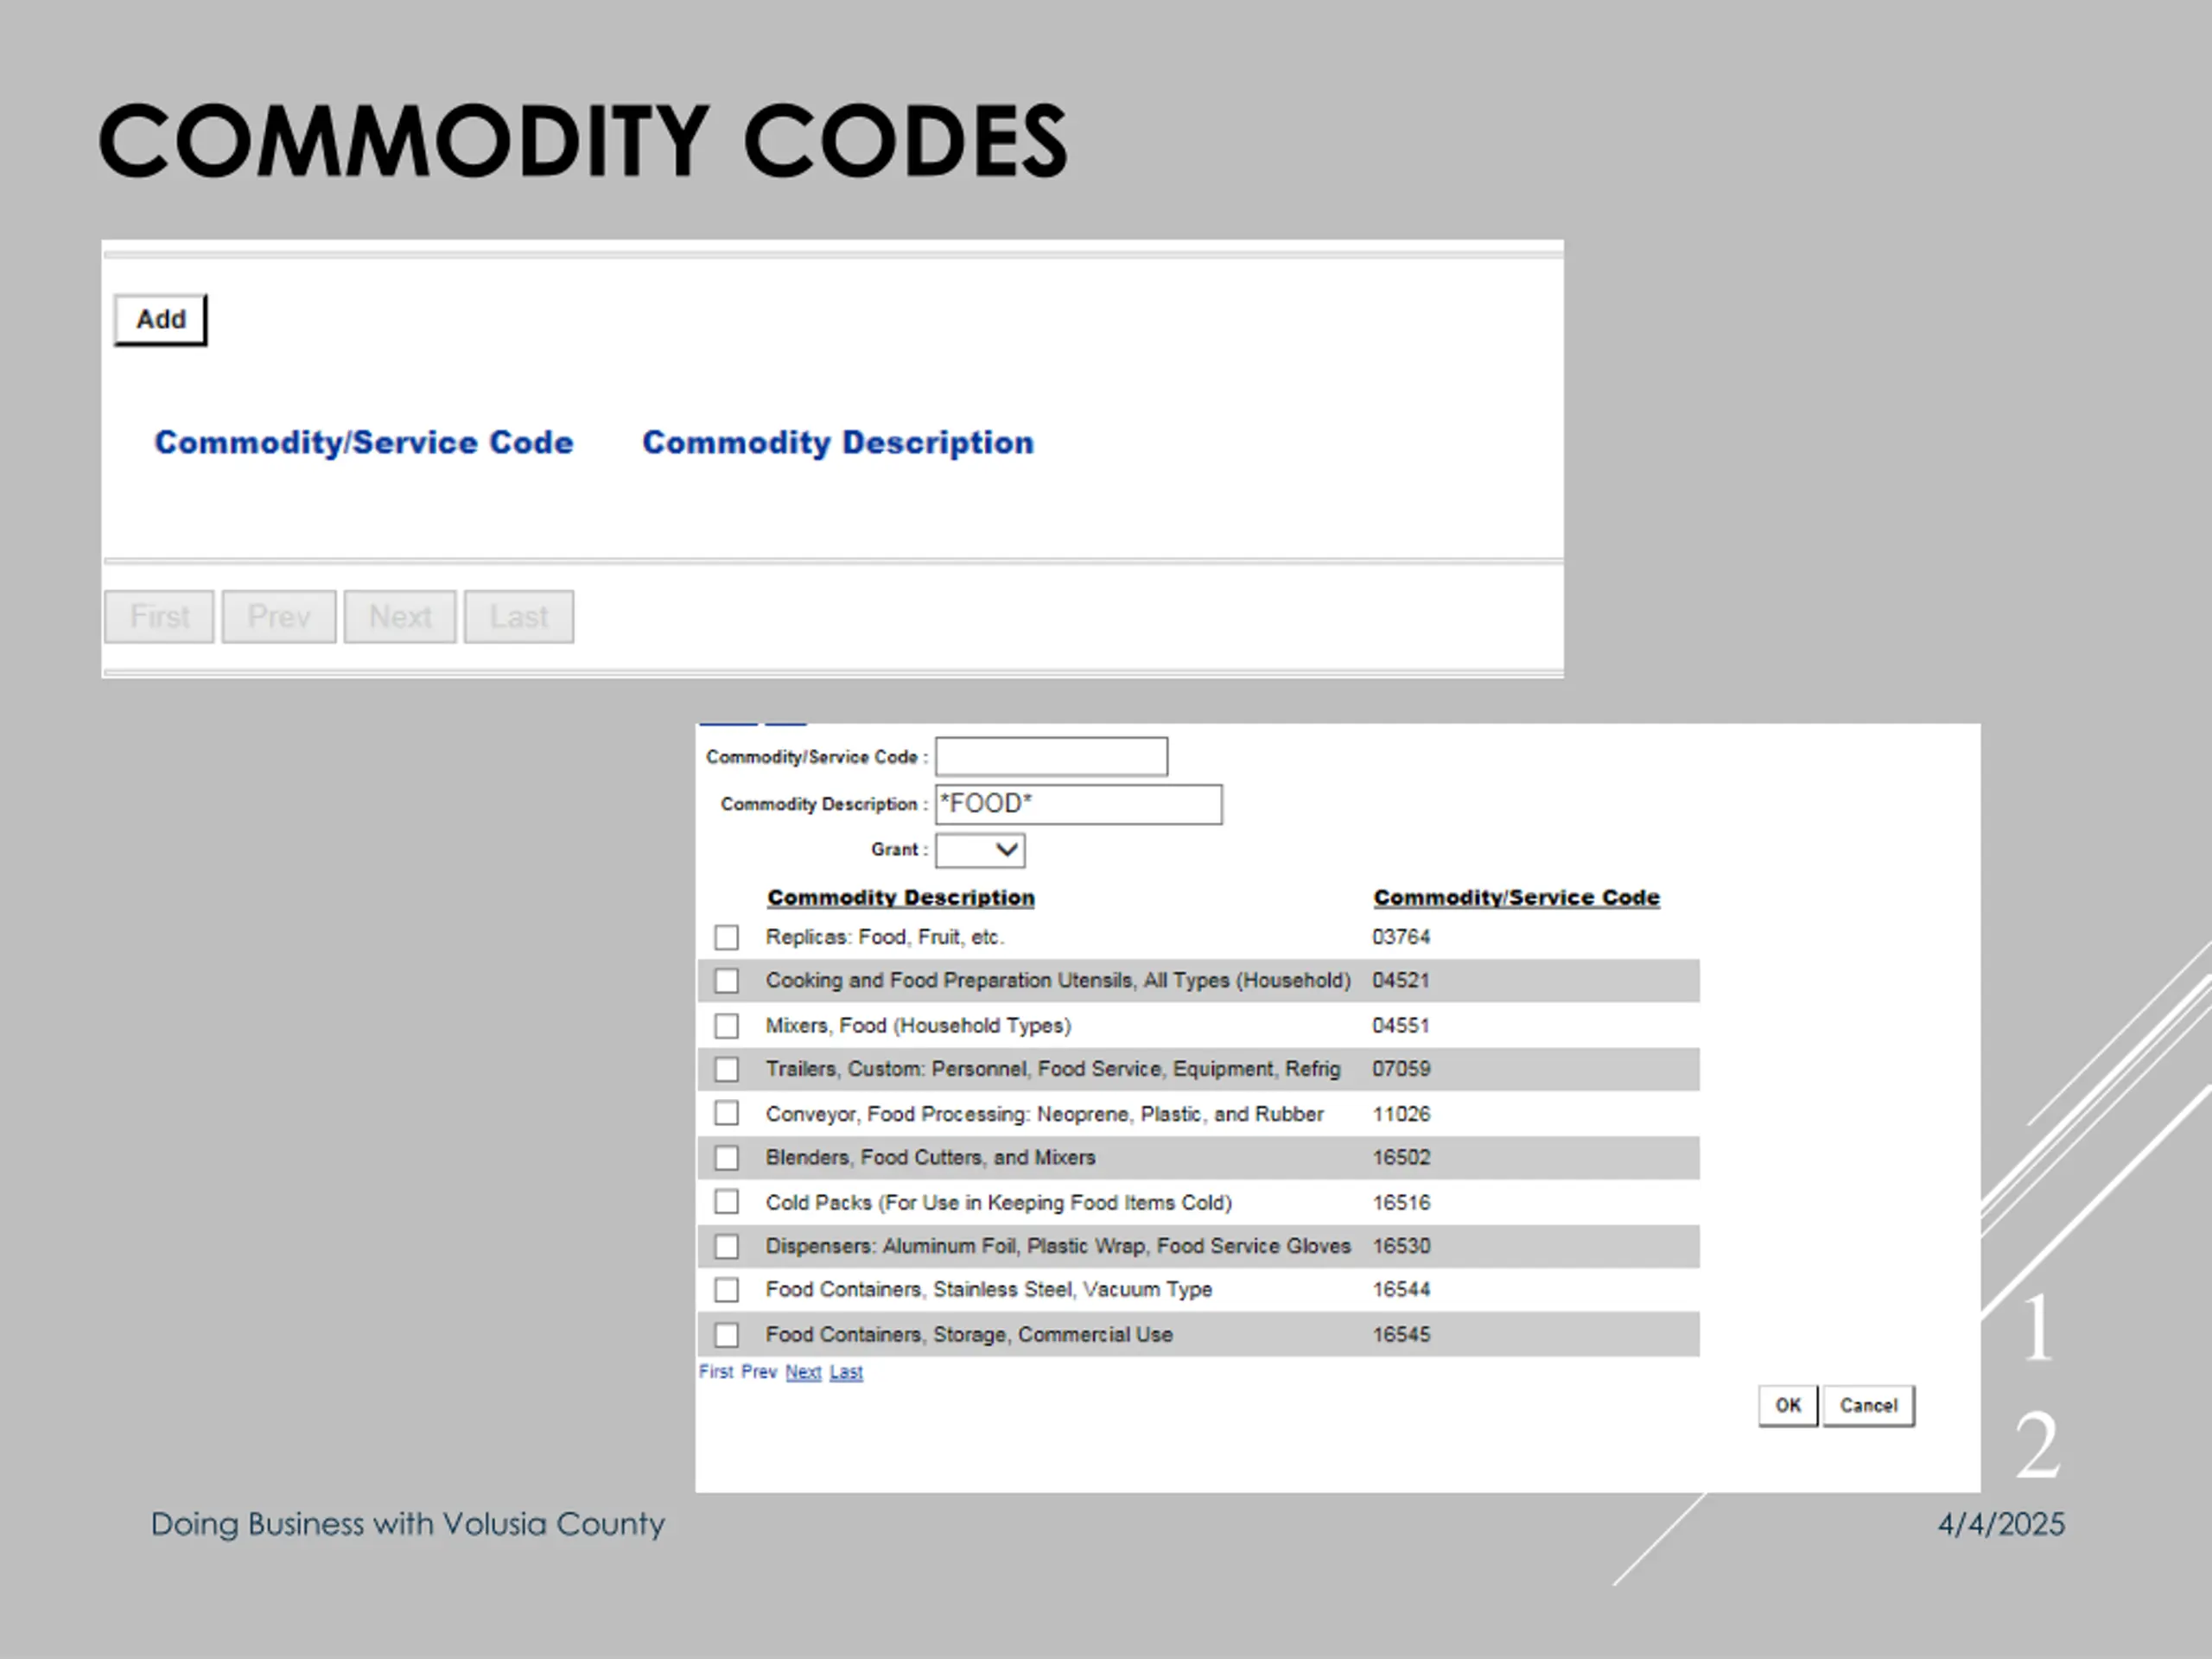This screenshot has width=2212, height=1659.
Task: Click 'Conveyor, Food Processing' description text
Action: tap(1045, 1114)
